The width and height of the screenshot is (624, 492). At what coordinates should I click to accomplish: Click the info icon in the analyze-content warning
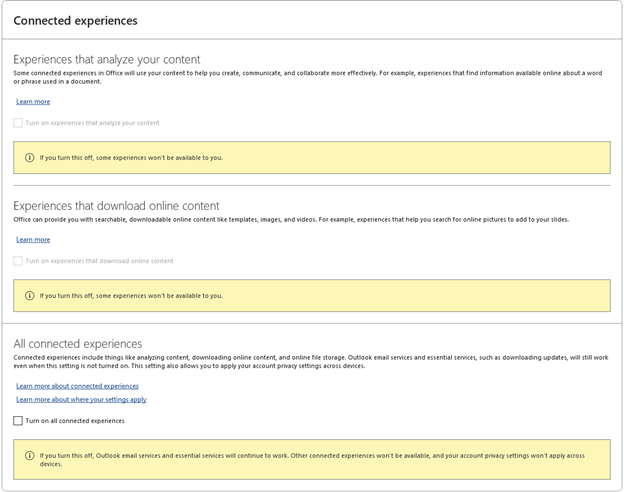(x=29, y=158)
